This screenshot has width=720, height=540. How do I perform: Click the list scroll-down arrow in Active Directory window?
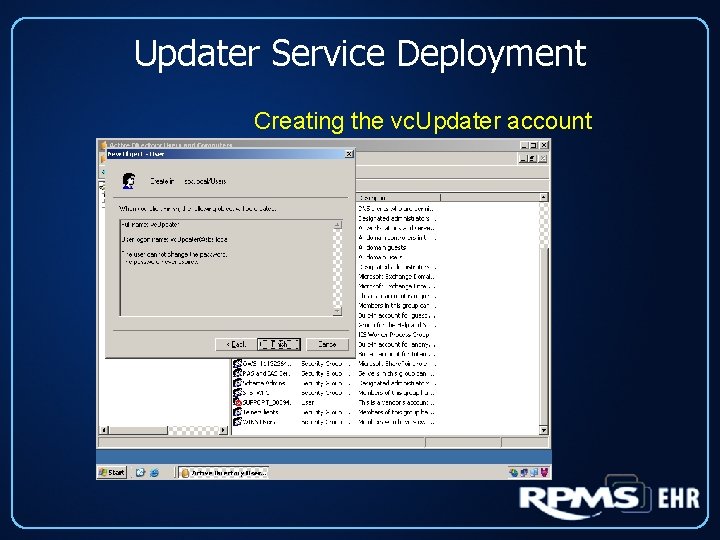pyautogui.click(x=544, y=430)
